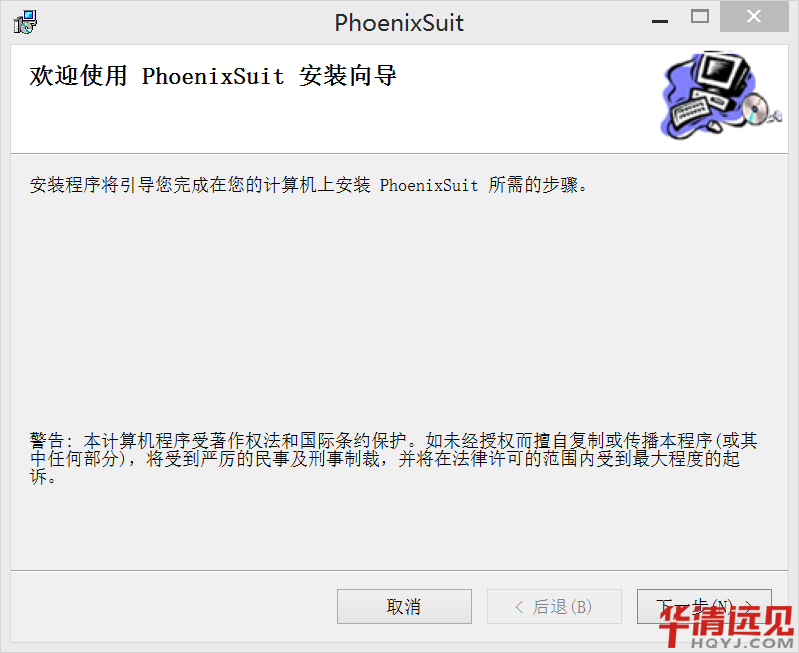The height and width of the screenshot is (653, 799).
Task: Continue with the 下一步(N) button
Action: click(x=704, y=607)
